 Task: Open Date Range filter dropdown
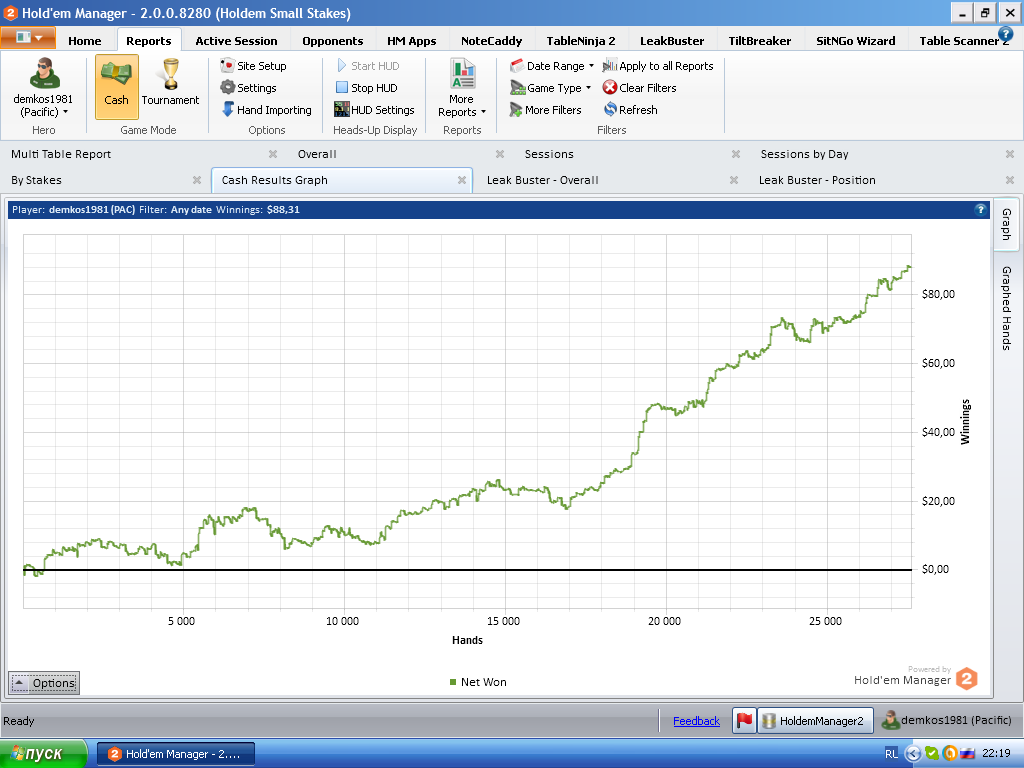pos(552,66)
